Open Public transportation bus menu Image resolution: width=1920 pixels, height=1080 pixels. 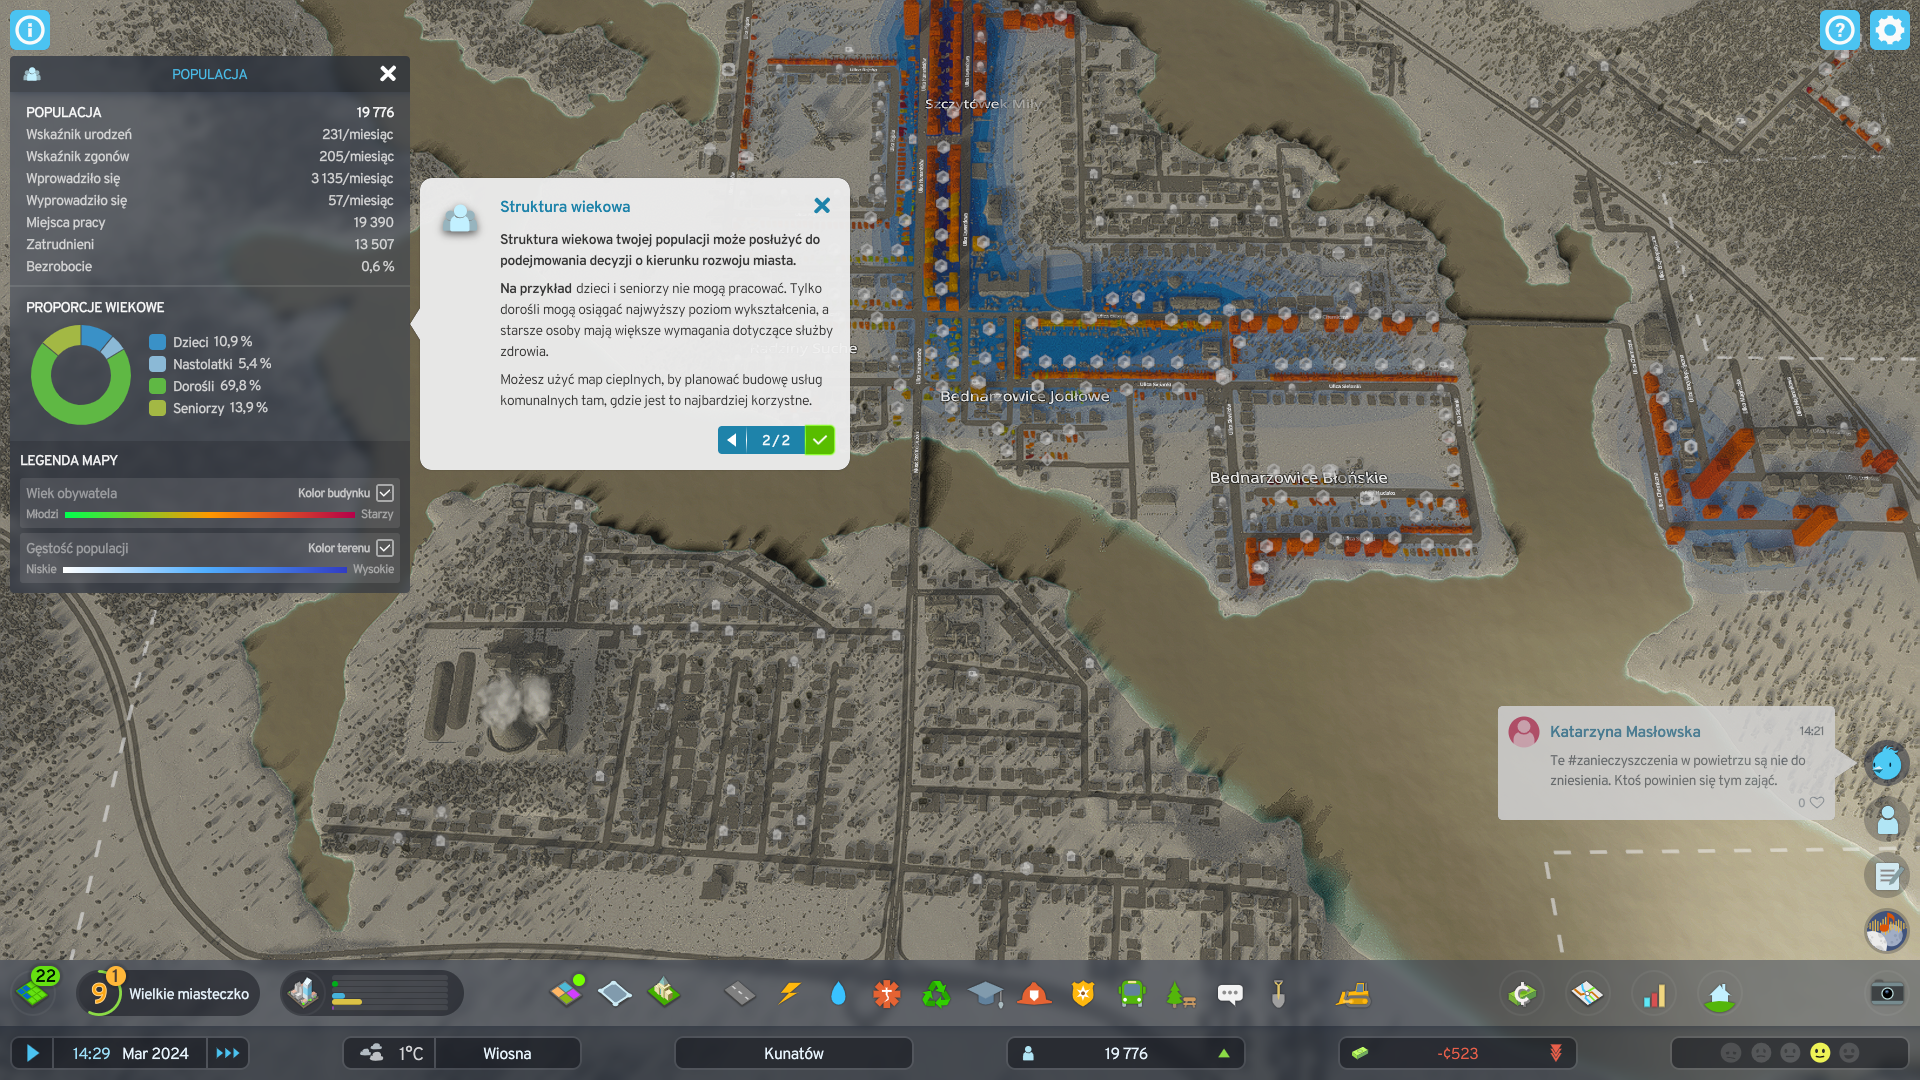click(1132, 993)
